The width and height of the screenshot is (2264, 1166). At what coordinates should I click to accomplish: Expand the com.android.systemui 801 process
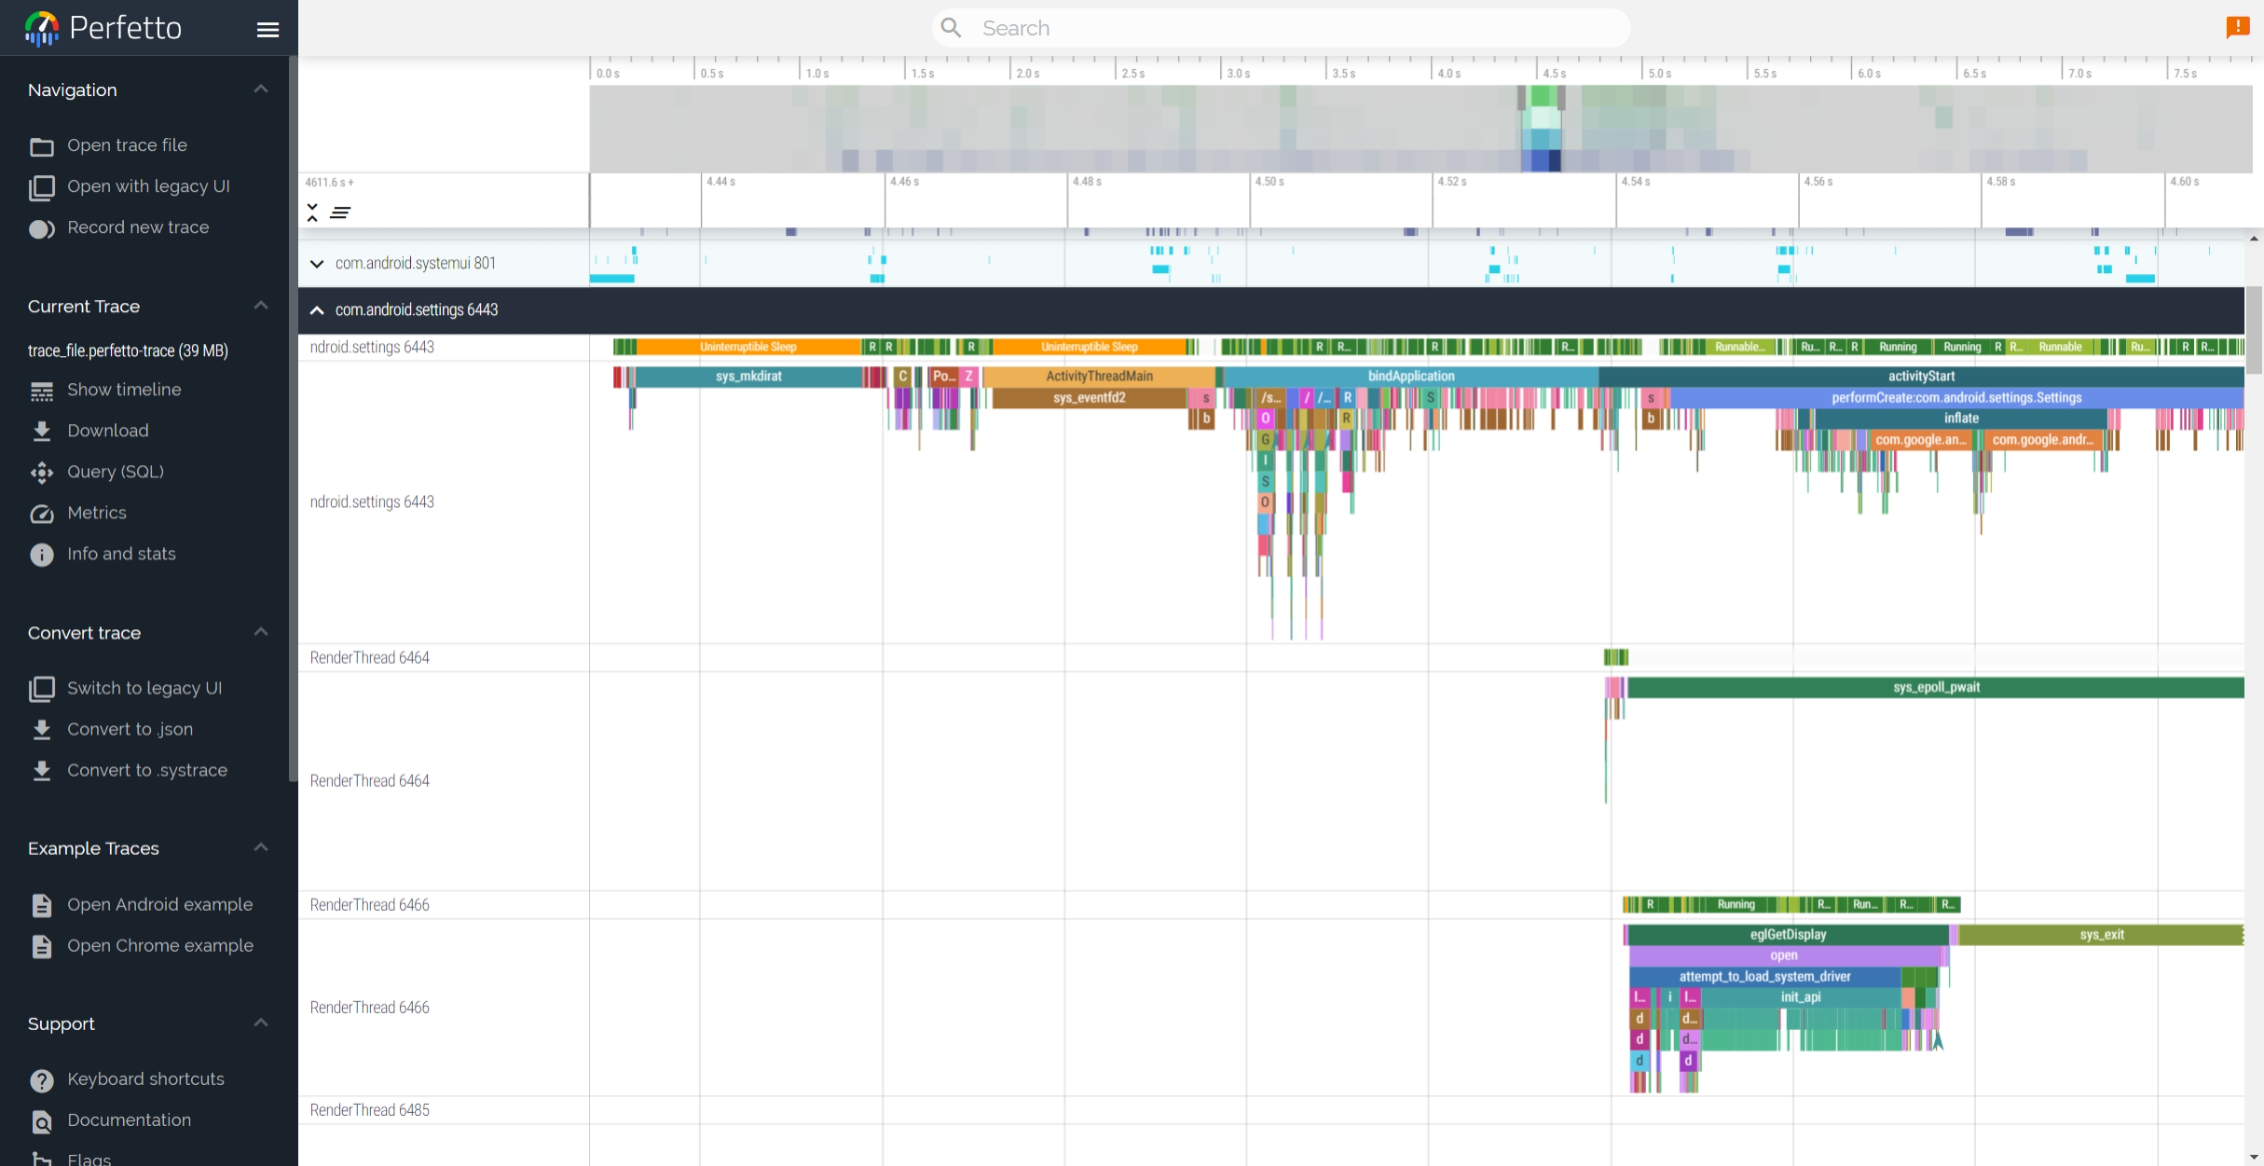pos(317,264)
